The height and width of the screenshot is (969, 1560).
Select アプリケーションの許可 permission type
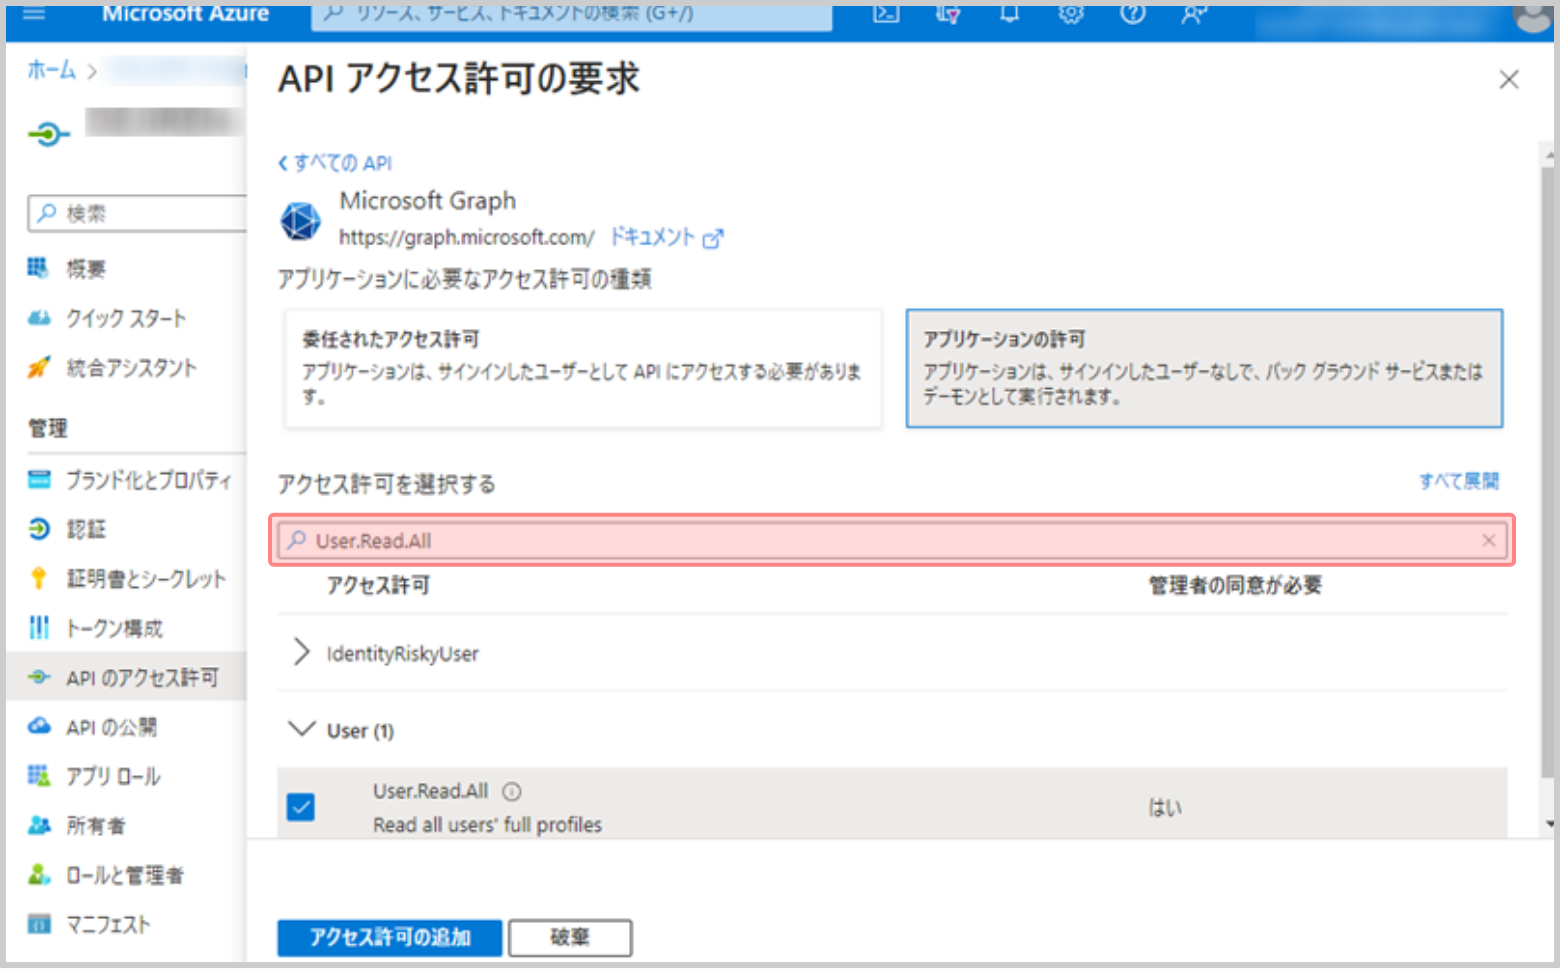1203,368
